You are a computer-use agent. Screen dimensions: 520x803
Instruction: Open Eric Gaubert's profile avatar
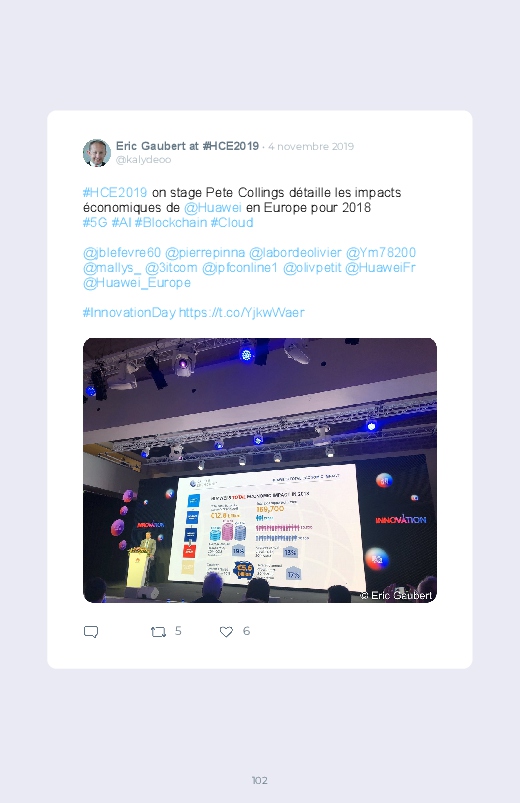point(97,153)
